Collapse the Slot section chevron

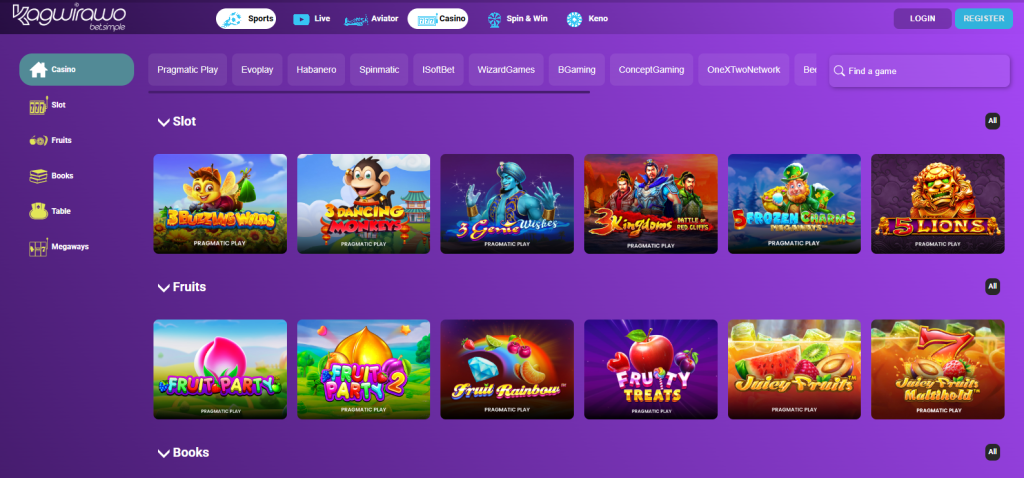point(164,122)
